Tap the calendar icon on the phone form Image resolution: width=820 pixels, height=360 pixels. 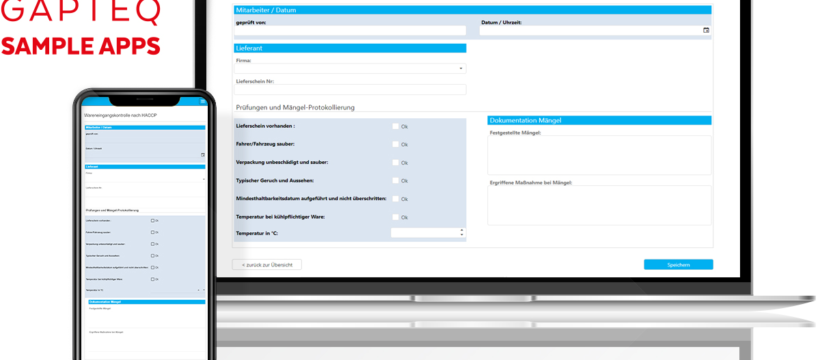pos(203,155)
